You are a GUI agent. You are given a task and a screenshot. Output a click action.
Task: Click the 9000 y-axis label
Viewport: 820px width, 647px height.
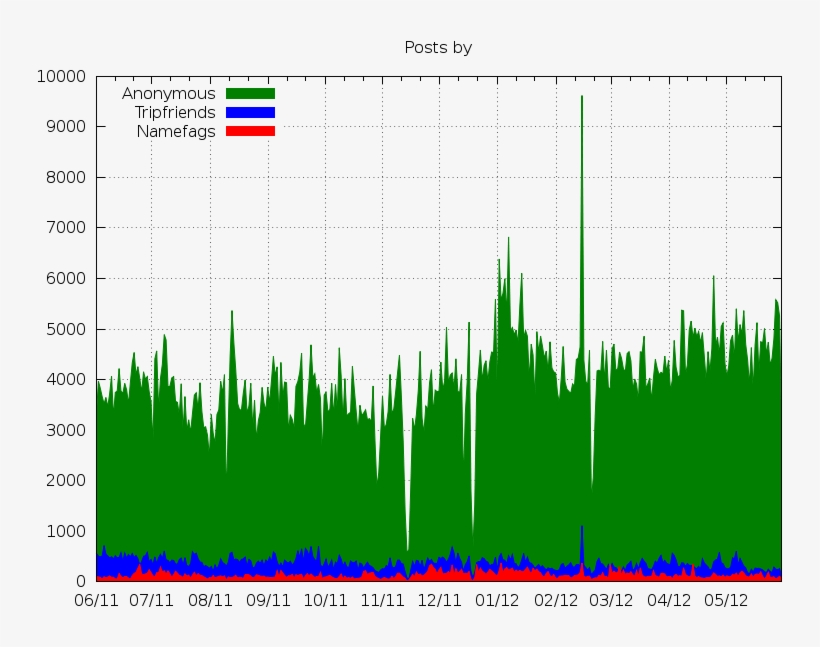pyautogui.click(x=66, y=127)
